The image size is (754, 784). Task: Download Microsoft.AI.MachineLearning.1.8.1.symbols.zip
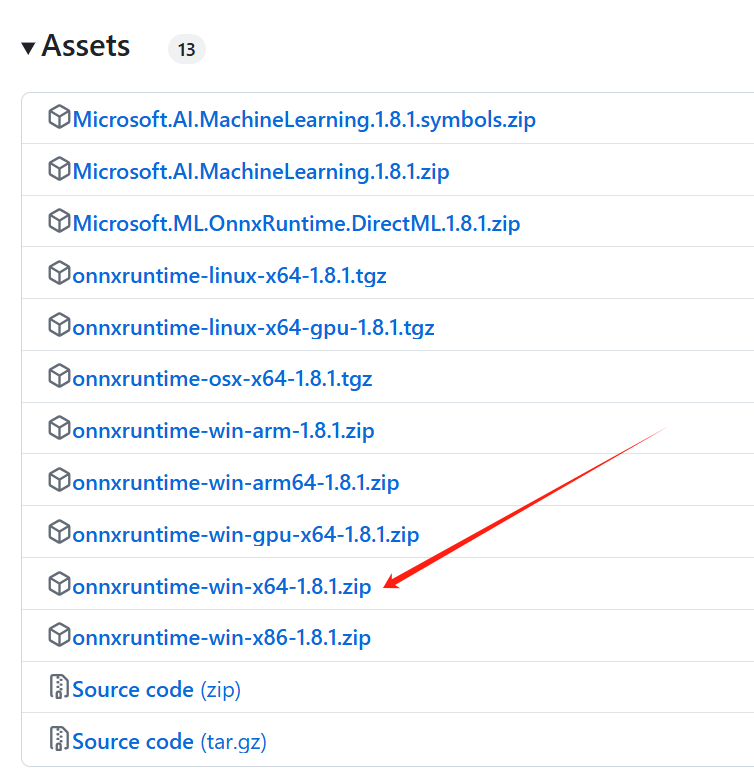click(x=304, y=120)
